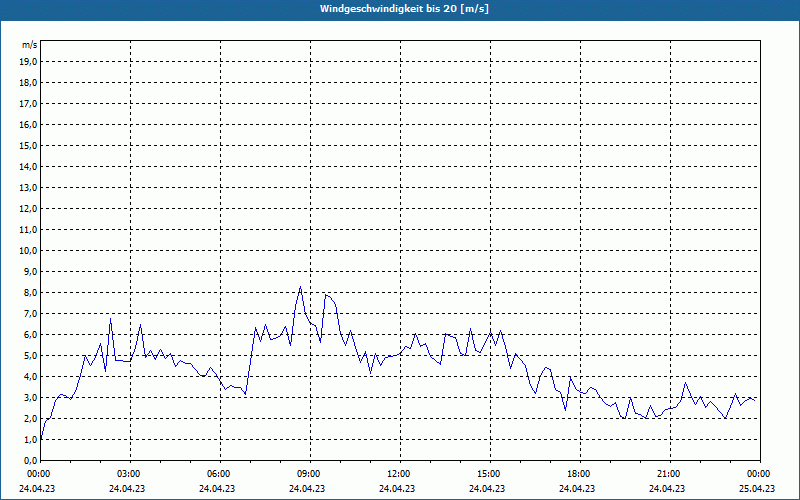Screen dimensions: 800x500
Task: Click the '24.04.23' date under '21:00'
Action: pos(666,488)
